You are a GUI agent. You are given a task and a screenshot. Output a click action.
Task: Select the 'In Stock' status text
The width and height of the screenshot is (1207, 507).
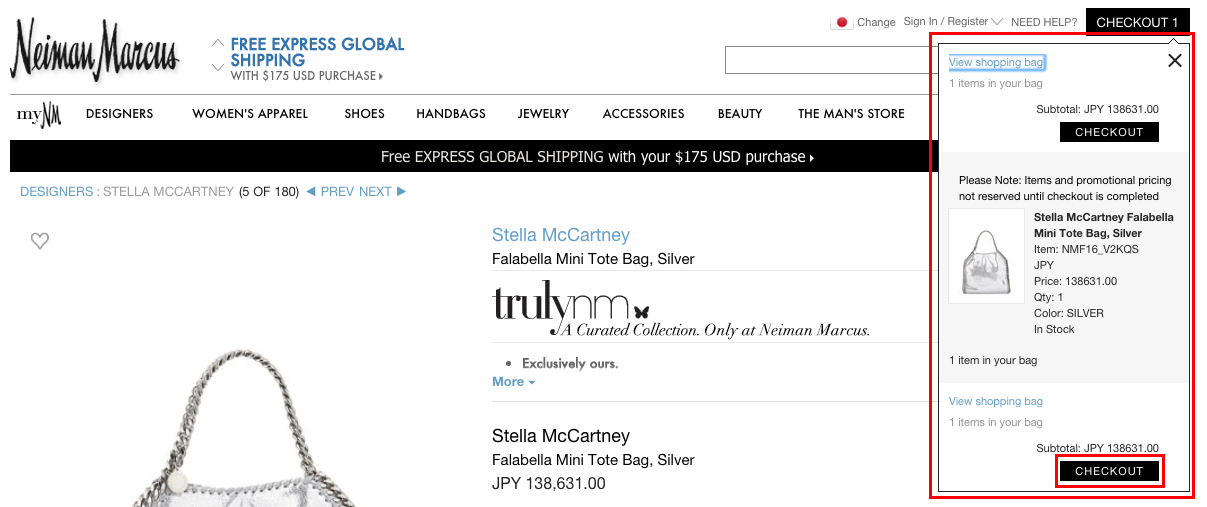coord(1054,329)
